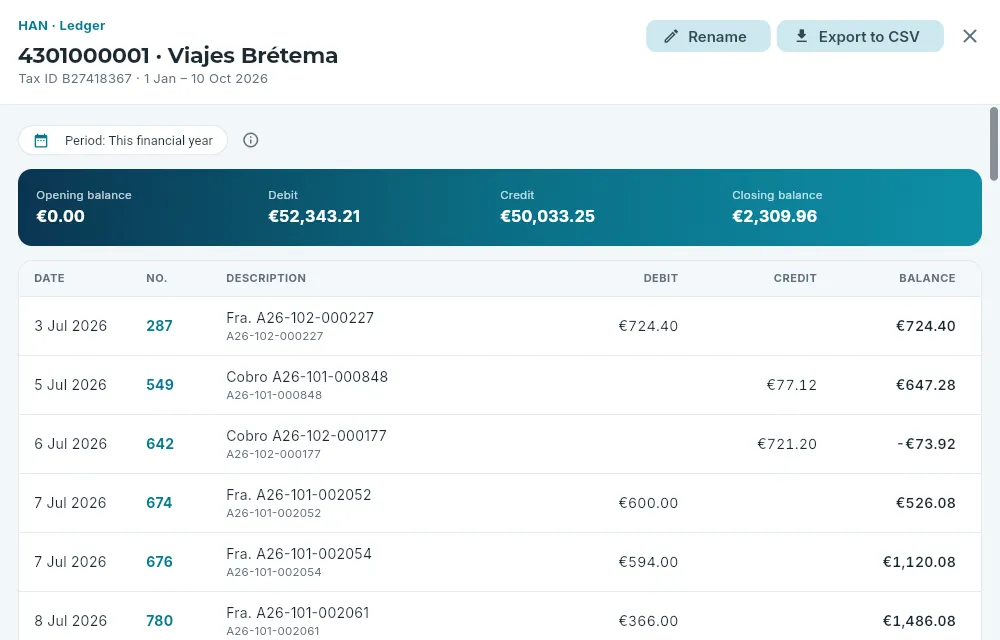Click the €647.28 balance value
This screenshot has width=1000, height=640.
click(925, 385)
